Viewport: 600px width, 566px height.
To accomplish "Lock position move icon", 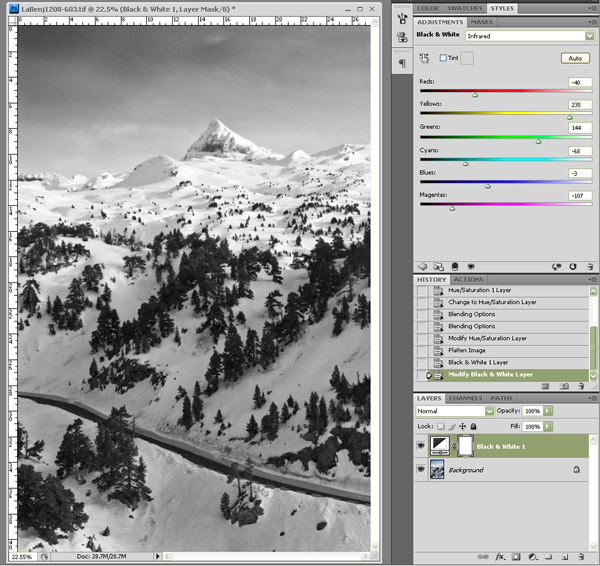I will (462, 426).
